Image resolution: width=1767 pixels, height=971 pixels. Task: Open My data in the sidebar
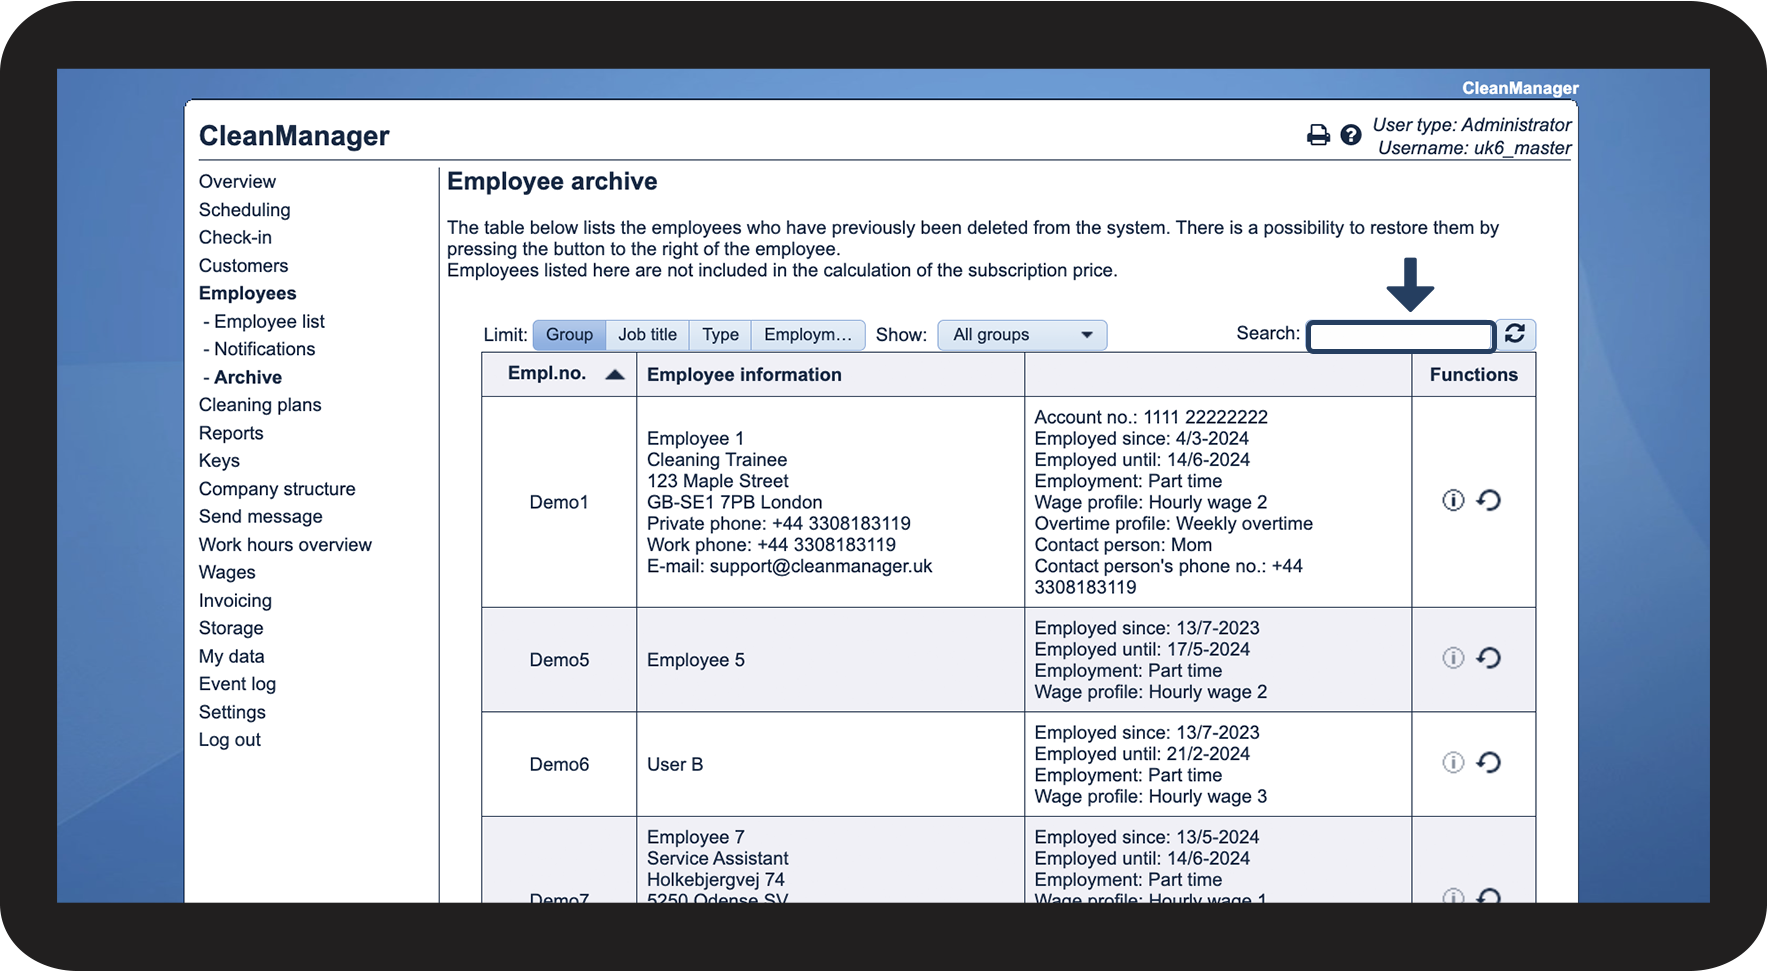click(x=231, y=656)
